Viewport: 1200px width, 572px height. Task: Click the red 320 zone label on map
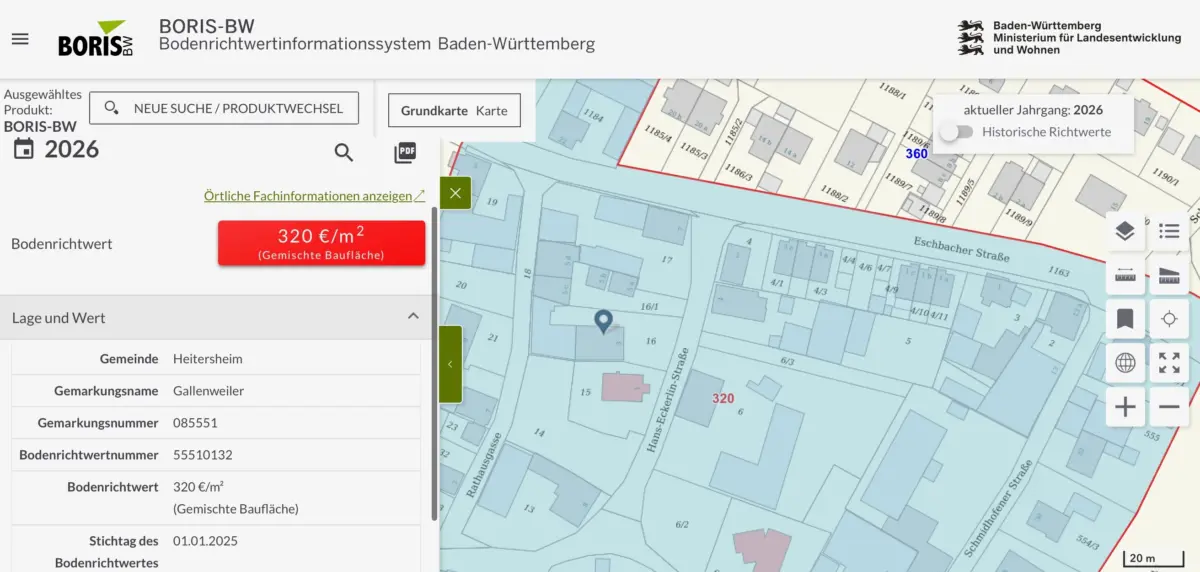point(723,398)
